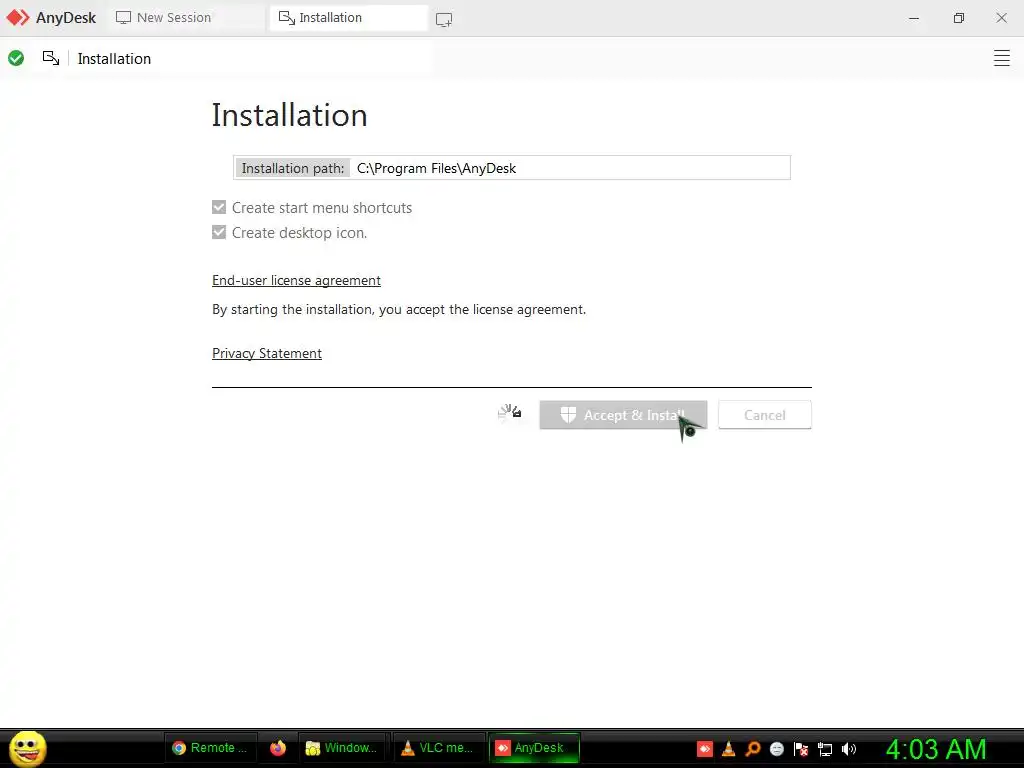Toggle Create start menu shortcuts checkbox
The image size is (1024, 768).
pos(219,207)
